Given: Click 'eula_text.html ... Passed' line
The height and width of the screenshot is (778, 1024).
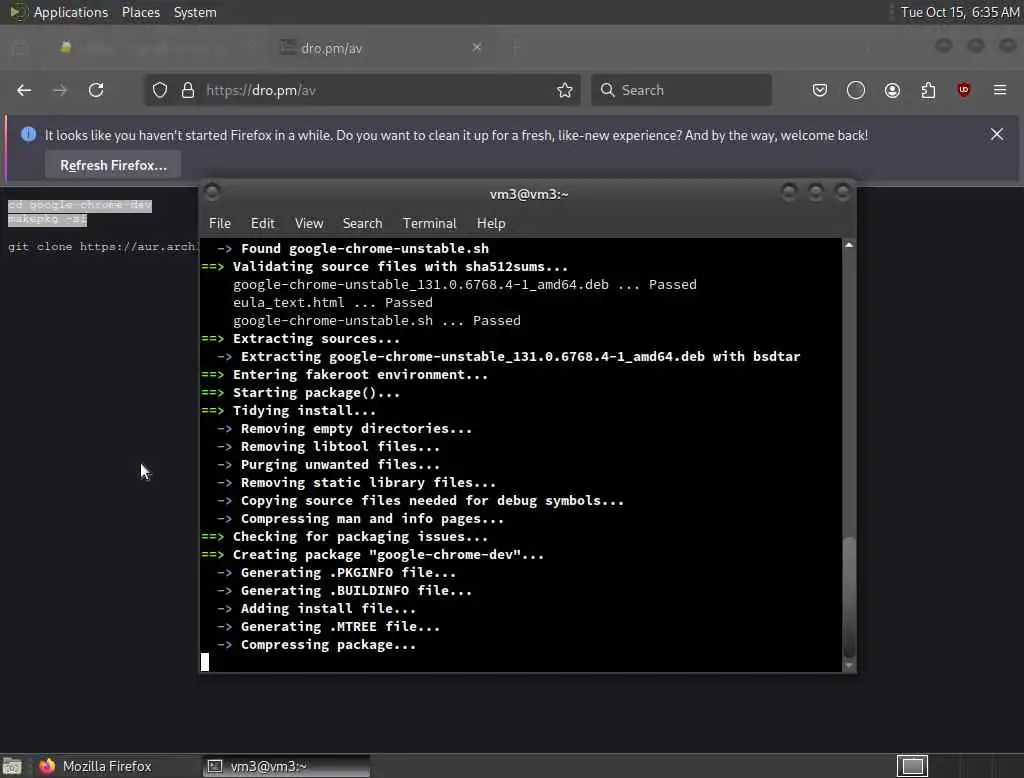Looking at the screenshot, I should [x=332, y=302].
